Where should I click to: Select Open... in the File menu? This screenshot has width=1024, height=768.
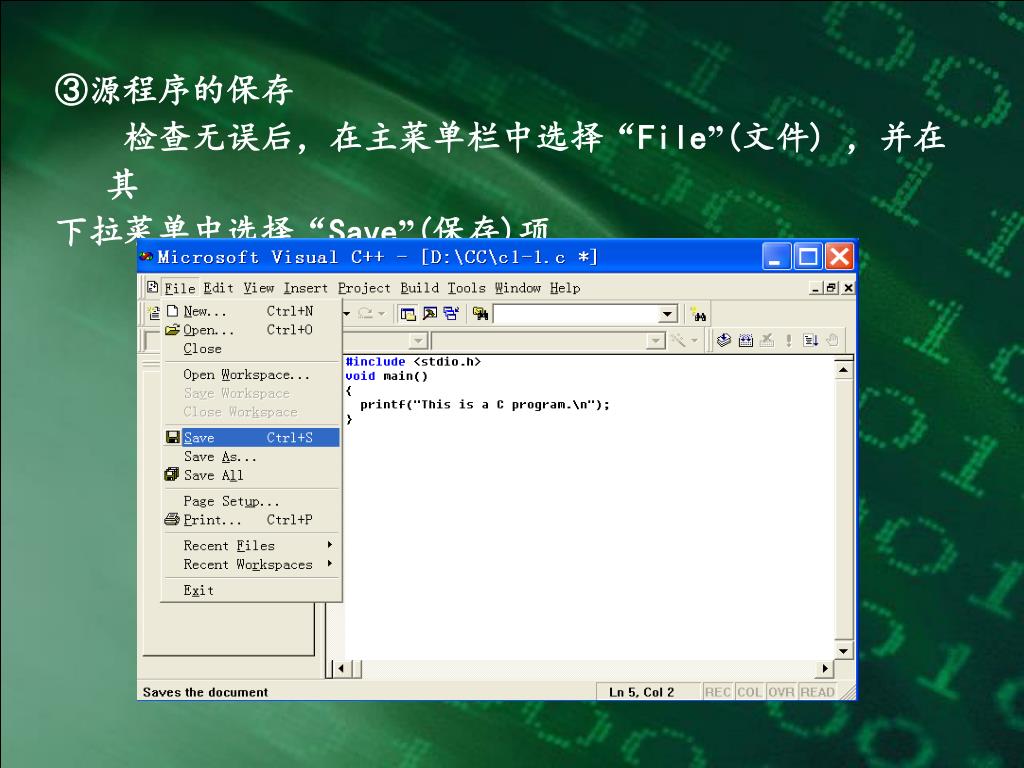coord(251,330)
